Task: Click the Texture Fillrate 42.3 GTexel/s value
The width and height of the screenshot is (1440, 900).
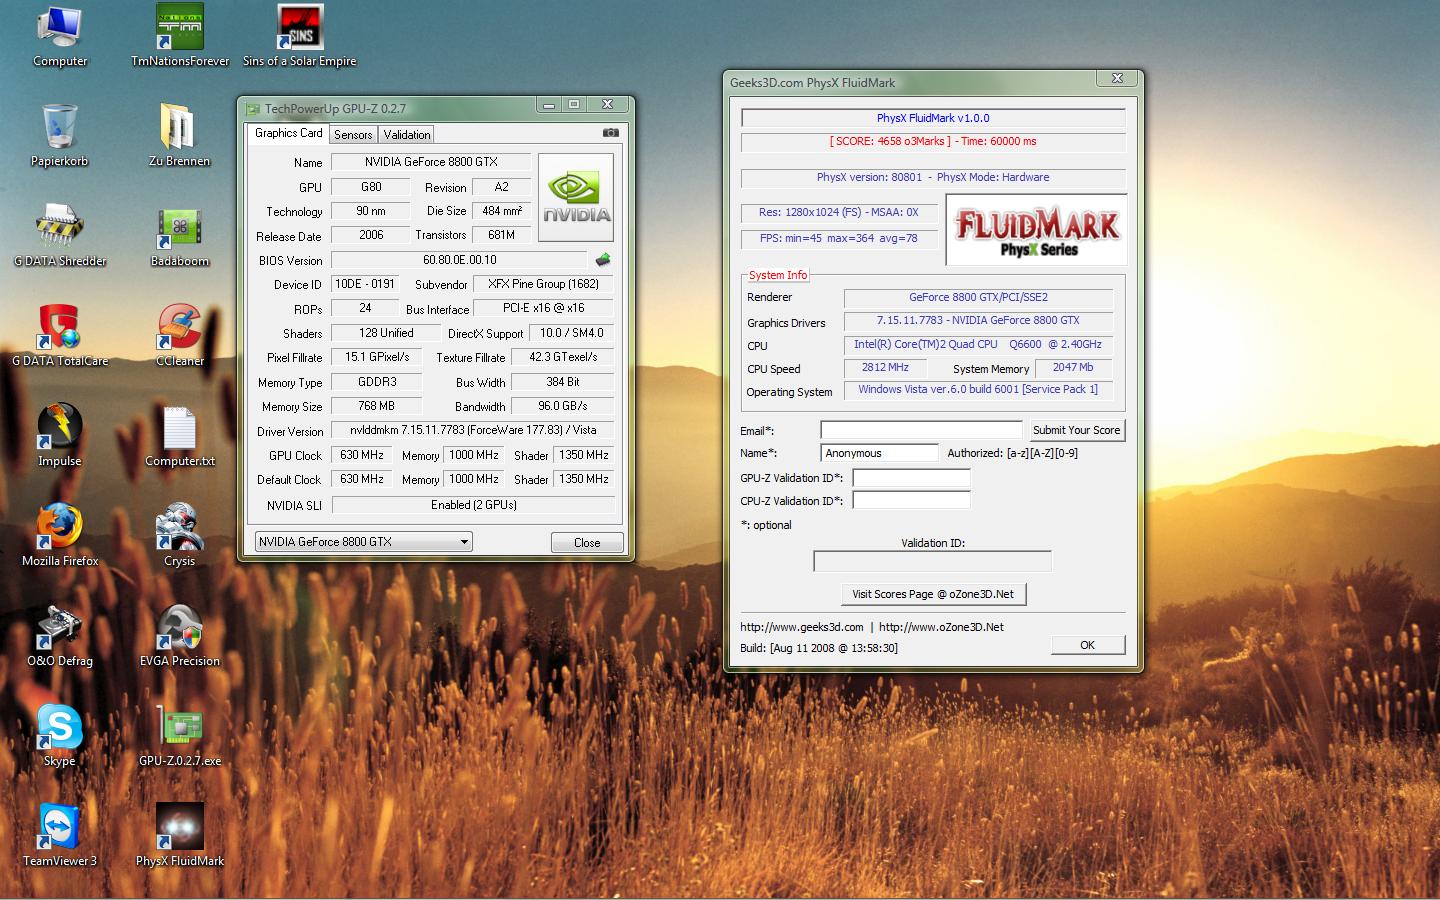Action: (x=563, y=357)
